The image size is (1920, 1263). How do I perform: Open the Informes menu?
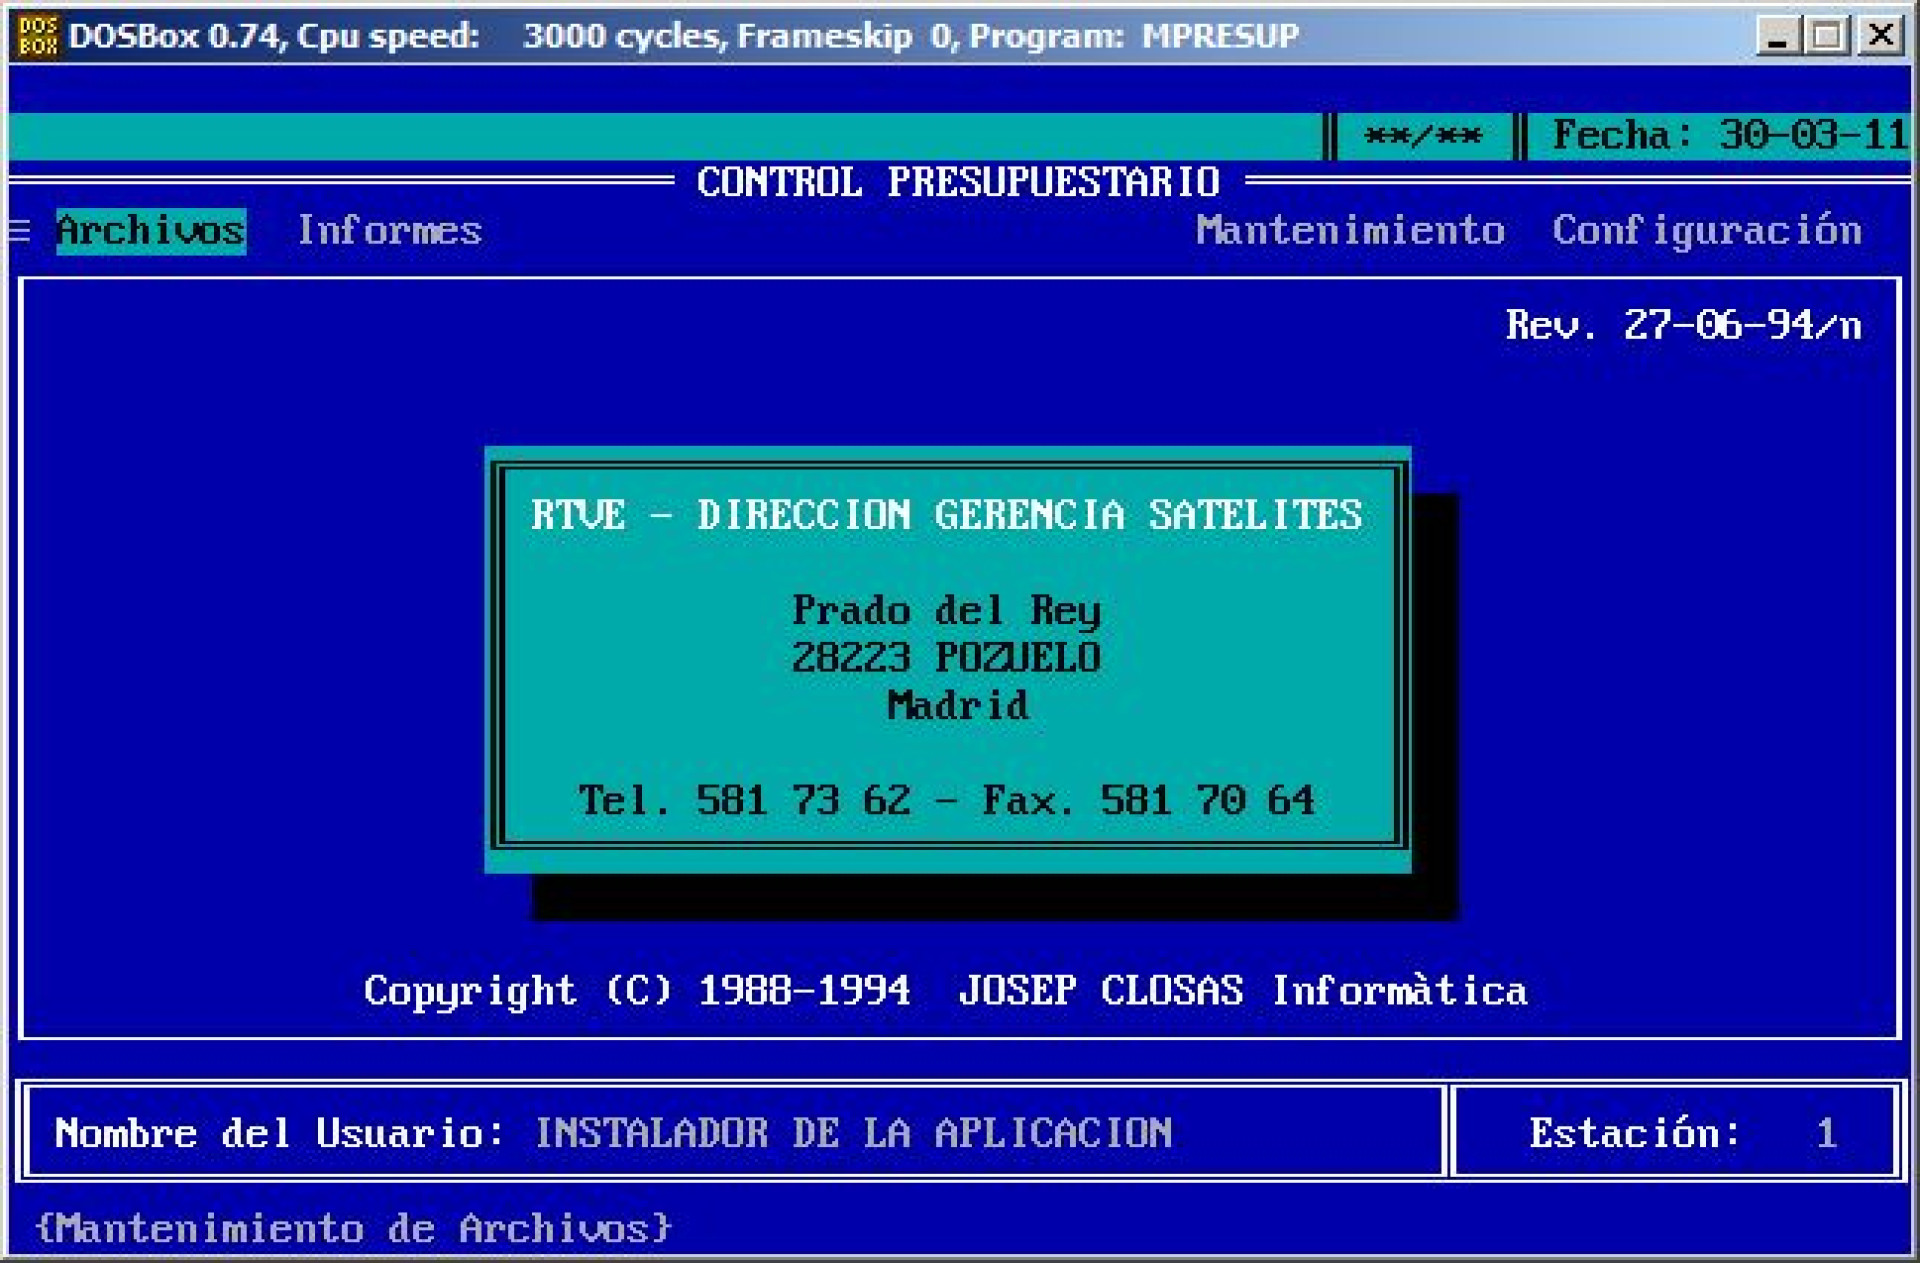pos(388,230)
